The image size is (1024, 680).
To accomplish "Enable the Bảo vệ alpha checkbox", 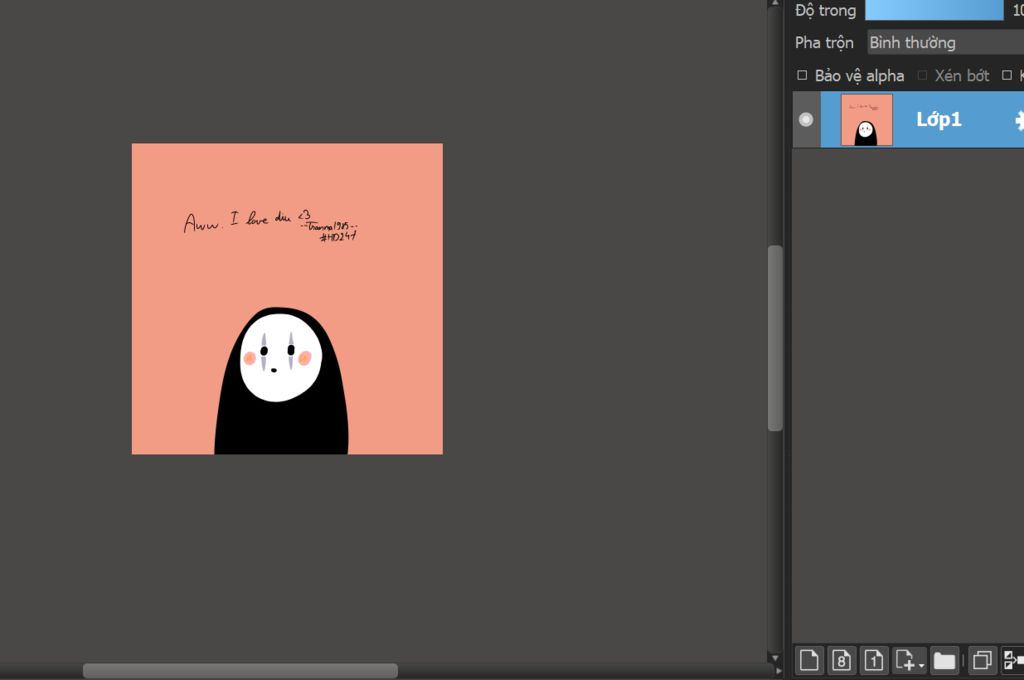I will click(x=802, y=75).
